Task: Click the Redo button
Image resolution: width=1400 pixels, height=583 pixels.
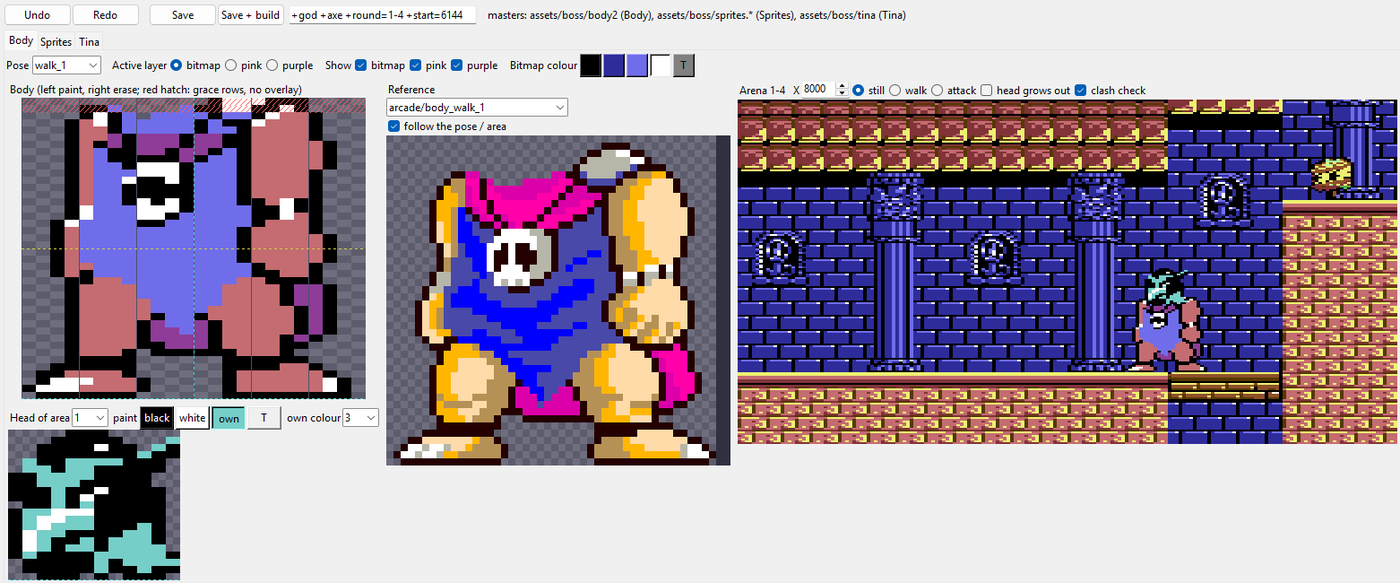Action: click(105, 15)
